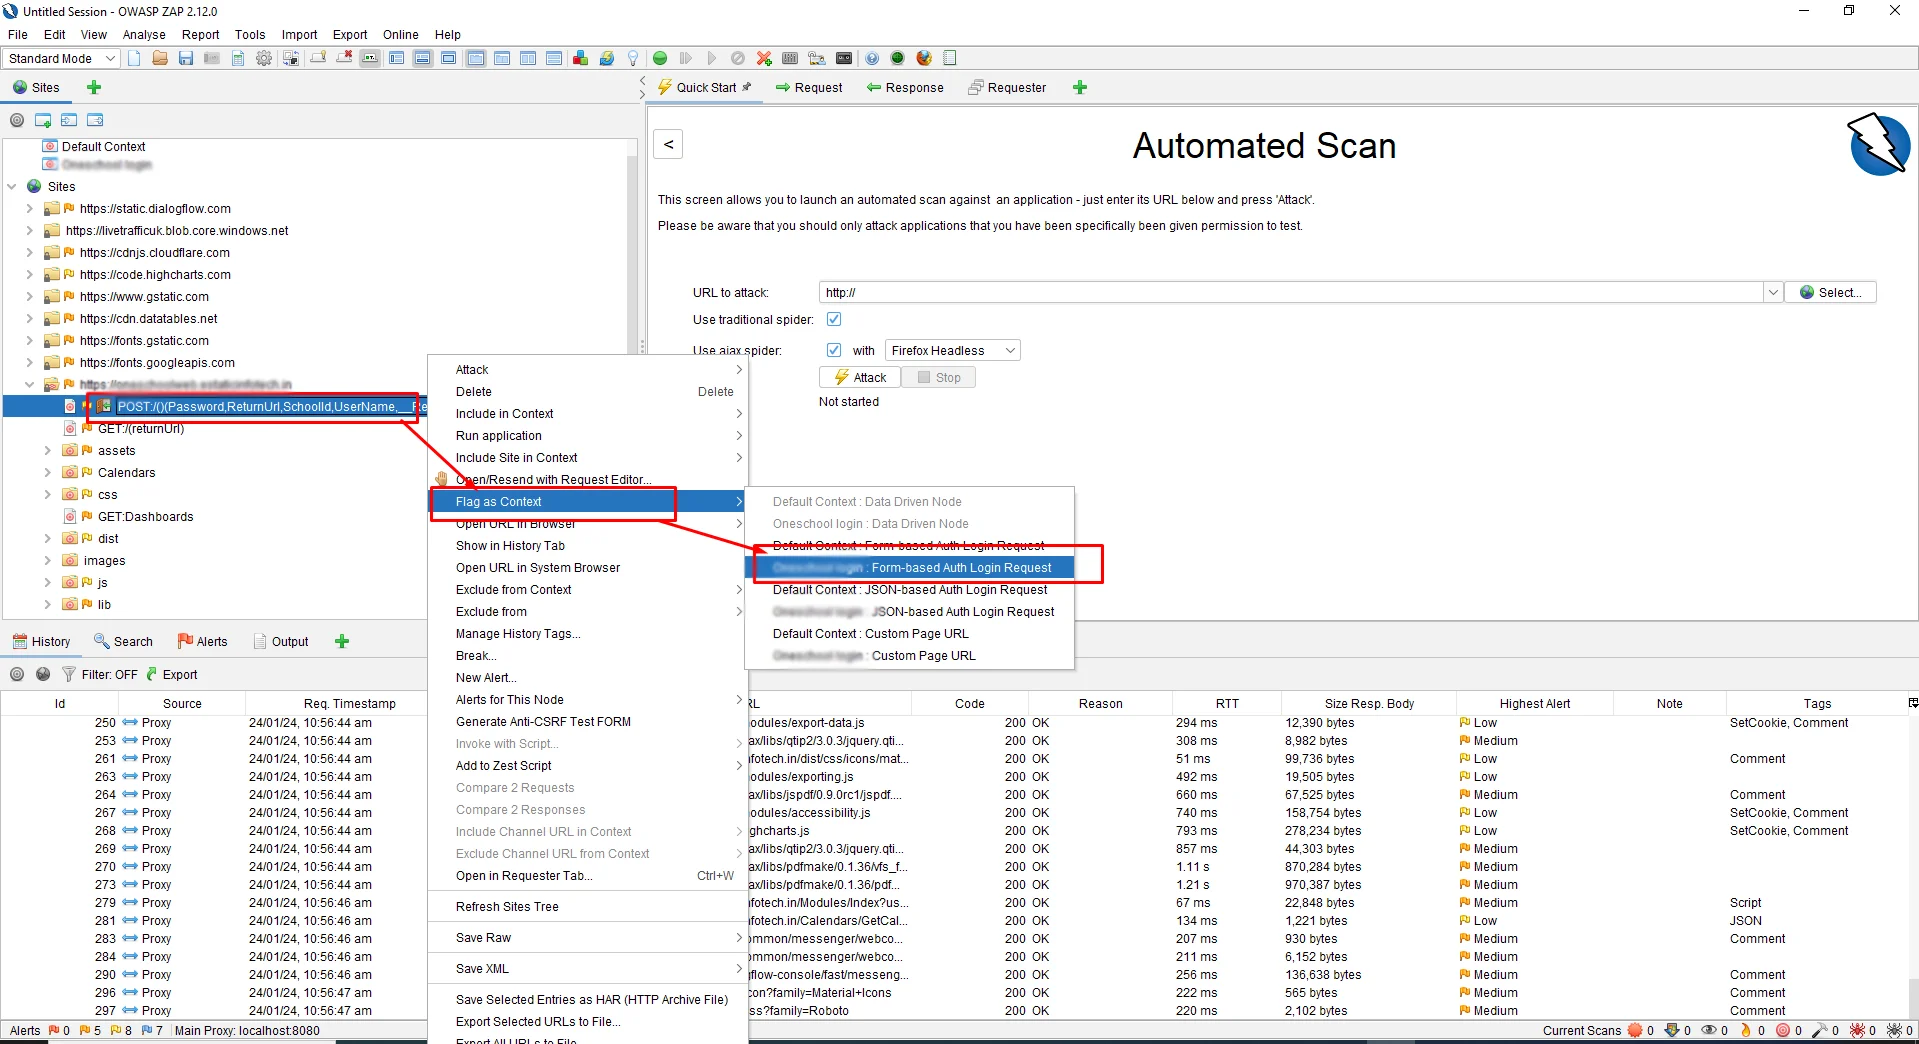Open the Analyse menu

click(x=144, y=34)
